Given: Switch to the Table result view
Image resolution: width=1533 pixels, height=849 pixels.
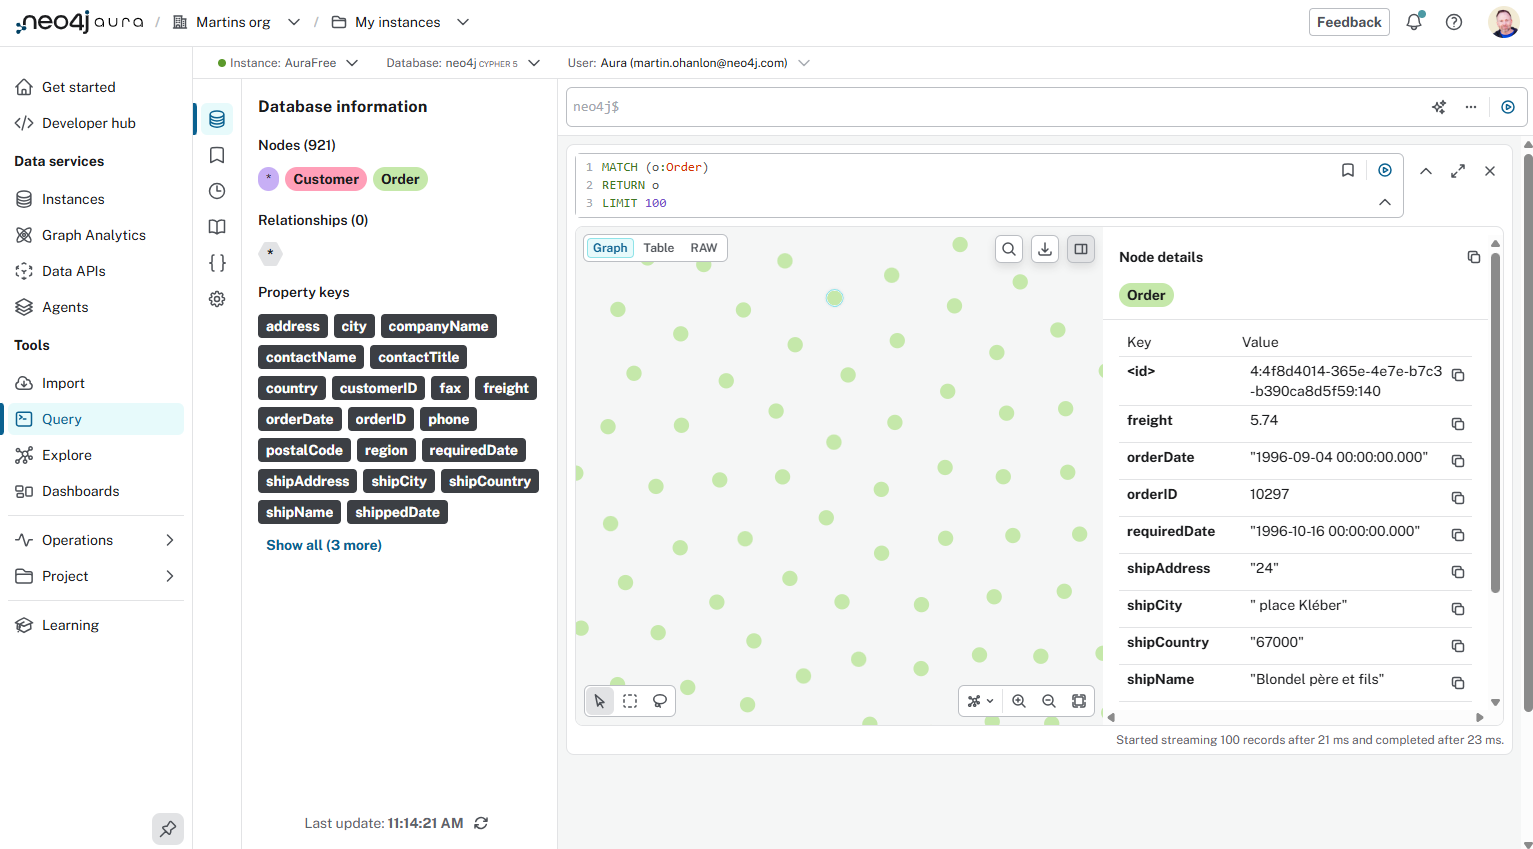Looking at the screenshot, I should coord(658,247).
